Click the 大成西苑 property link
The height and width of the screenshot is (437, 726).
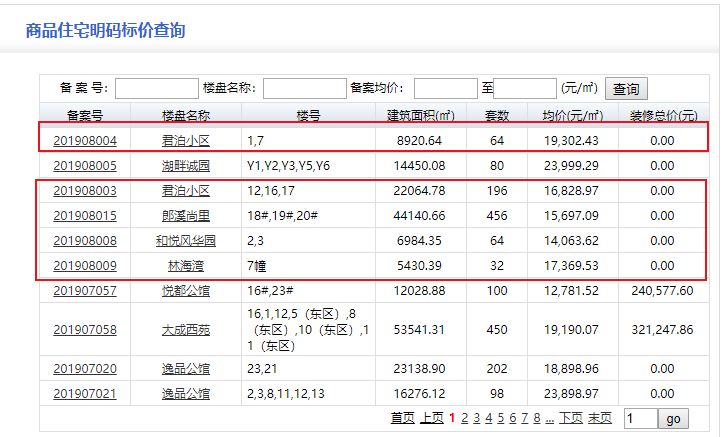[186, 329]
